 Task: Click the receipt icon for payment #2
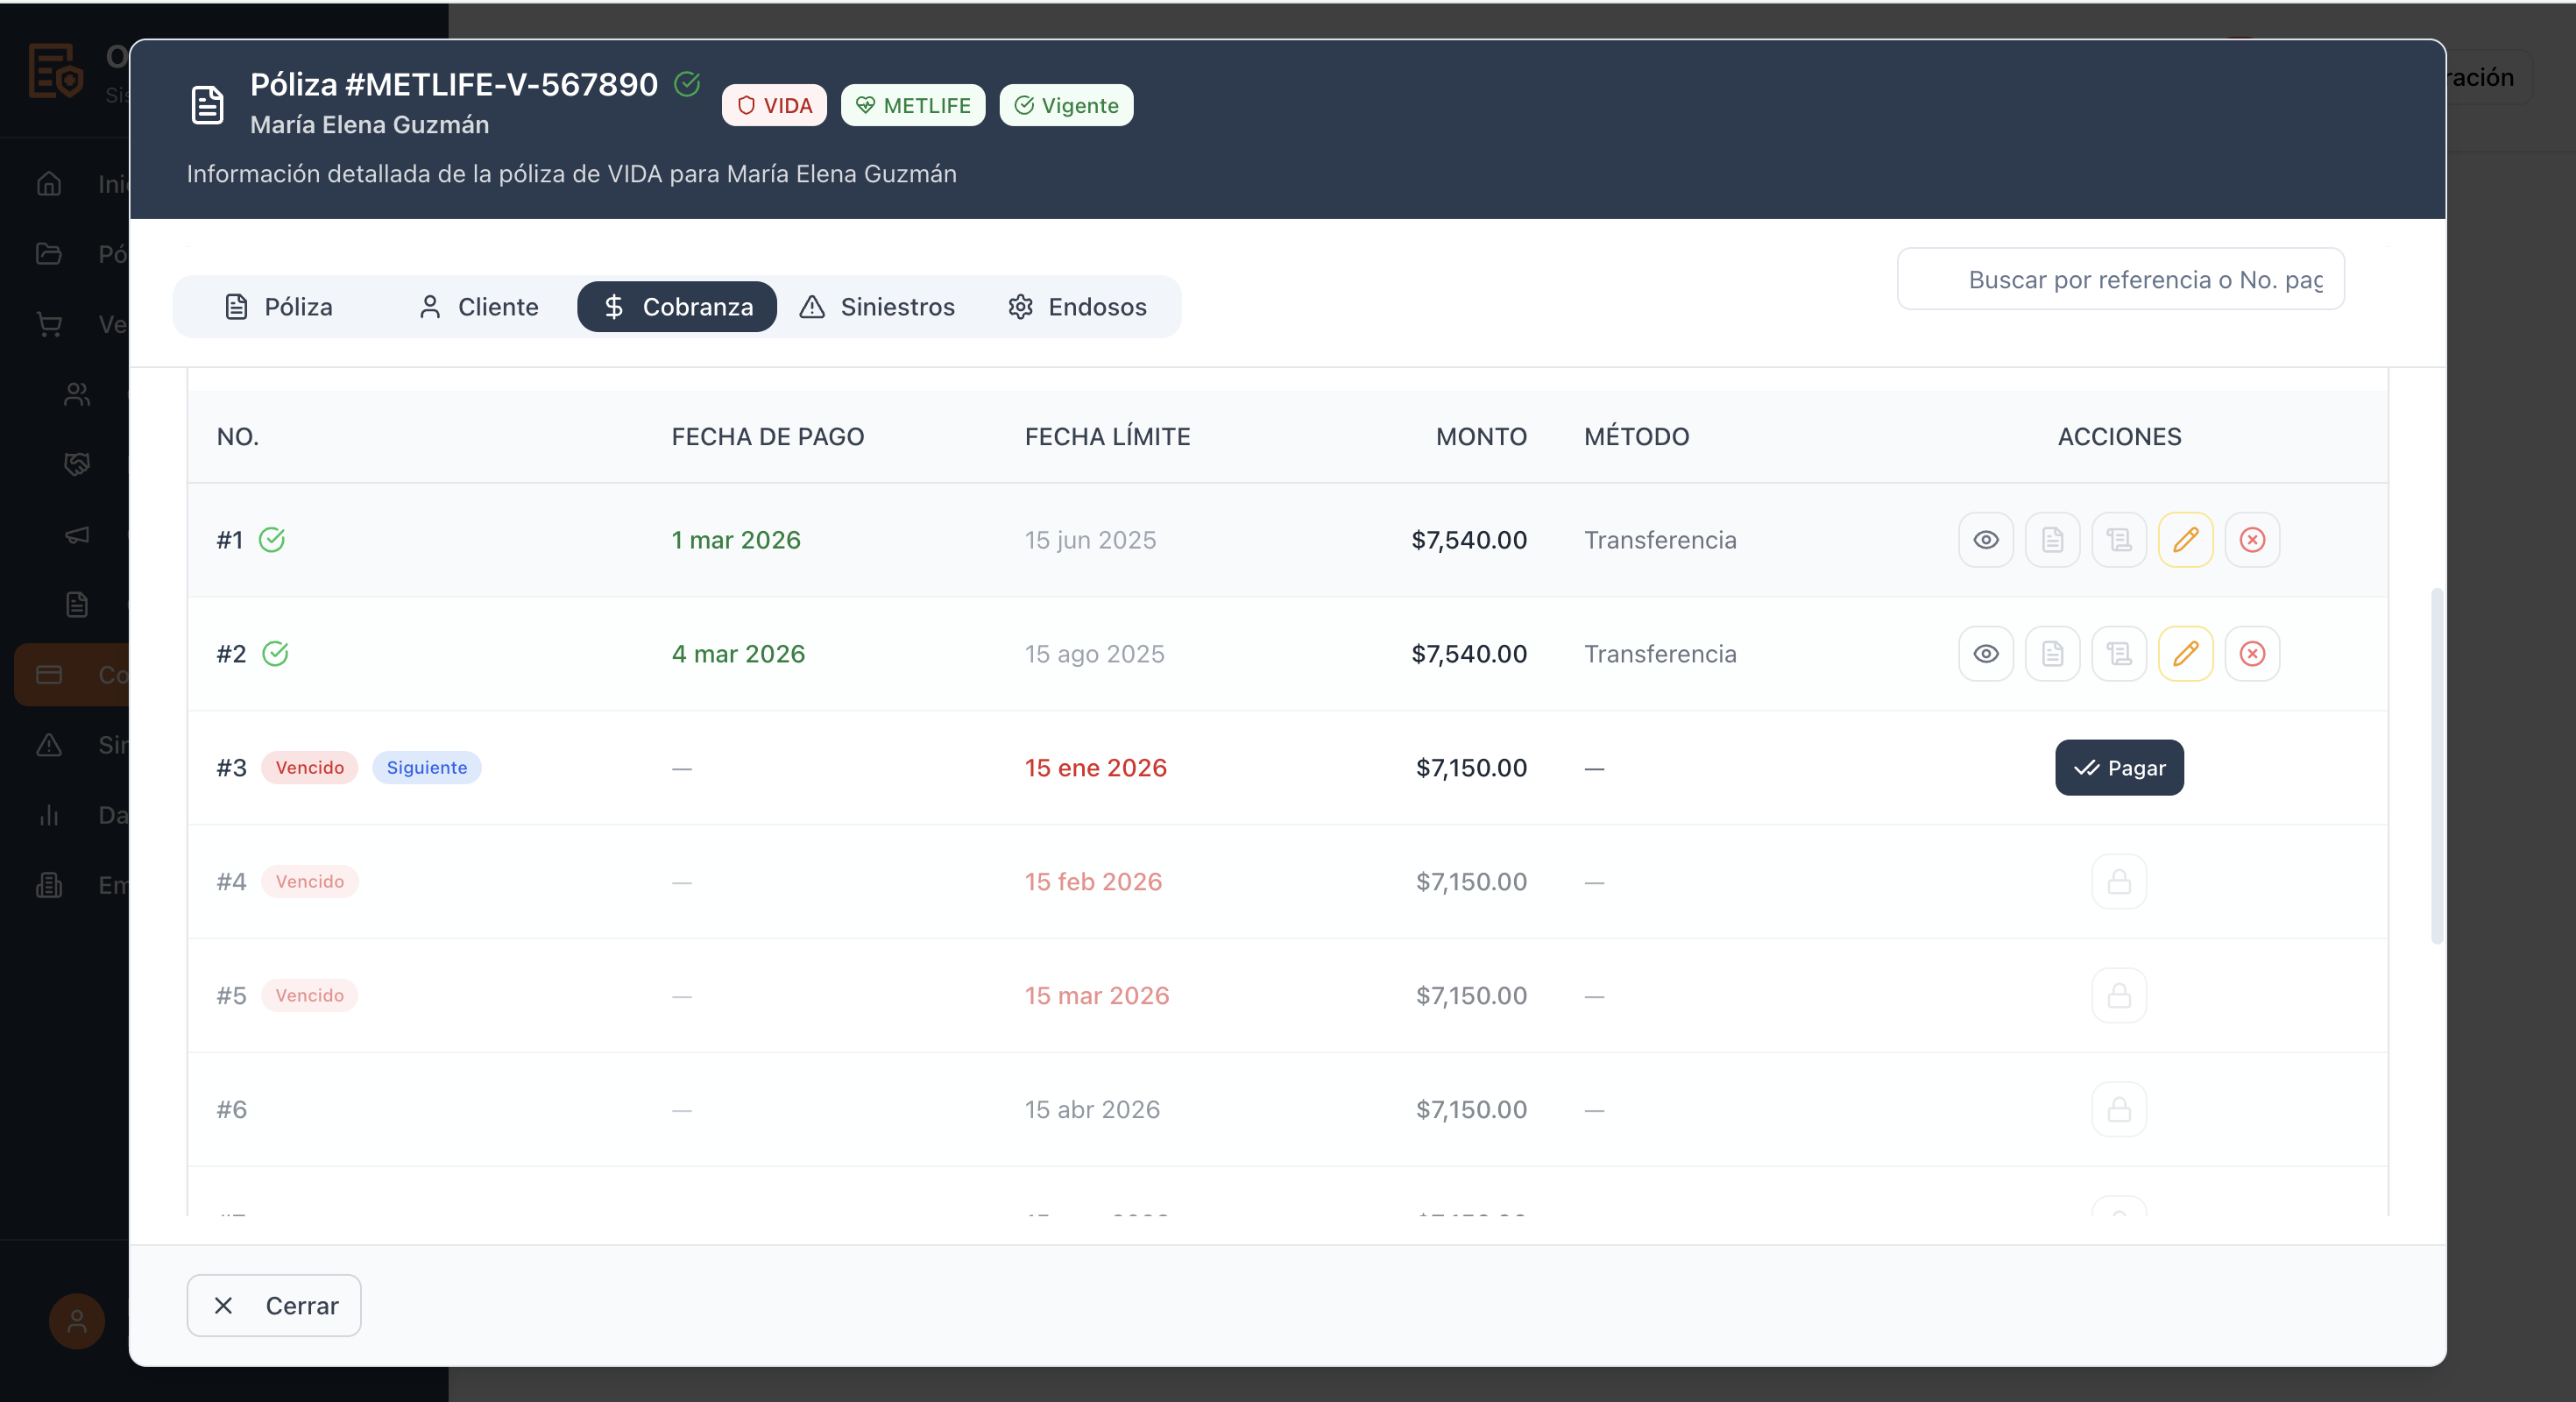2119,654
